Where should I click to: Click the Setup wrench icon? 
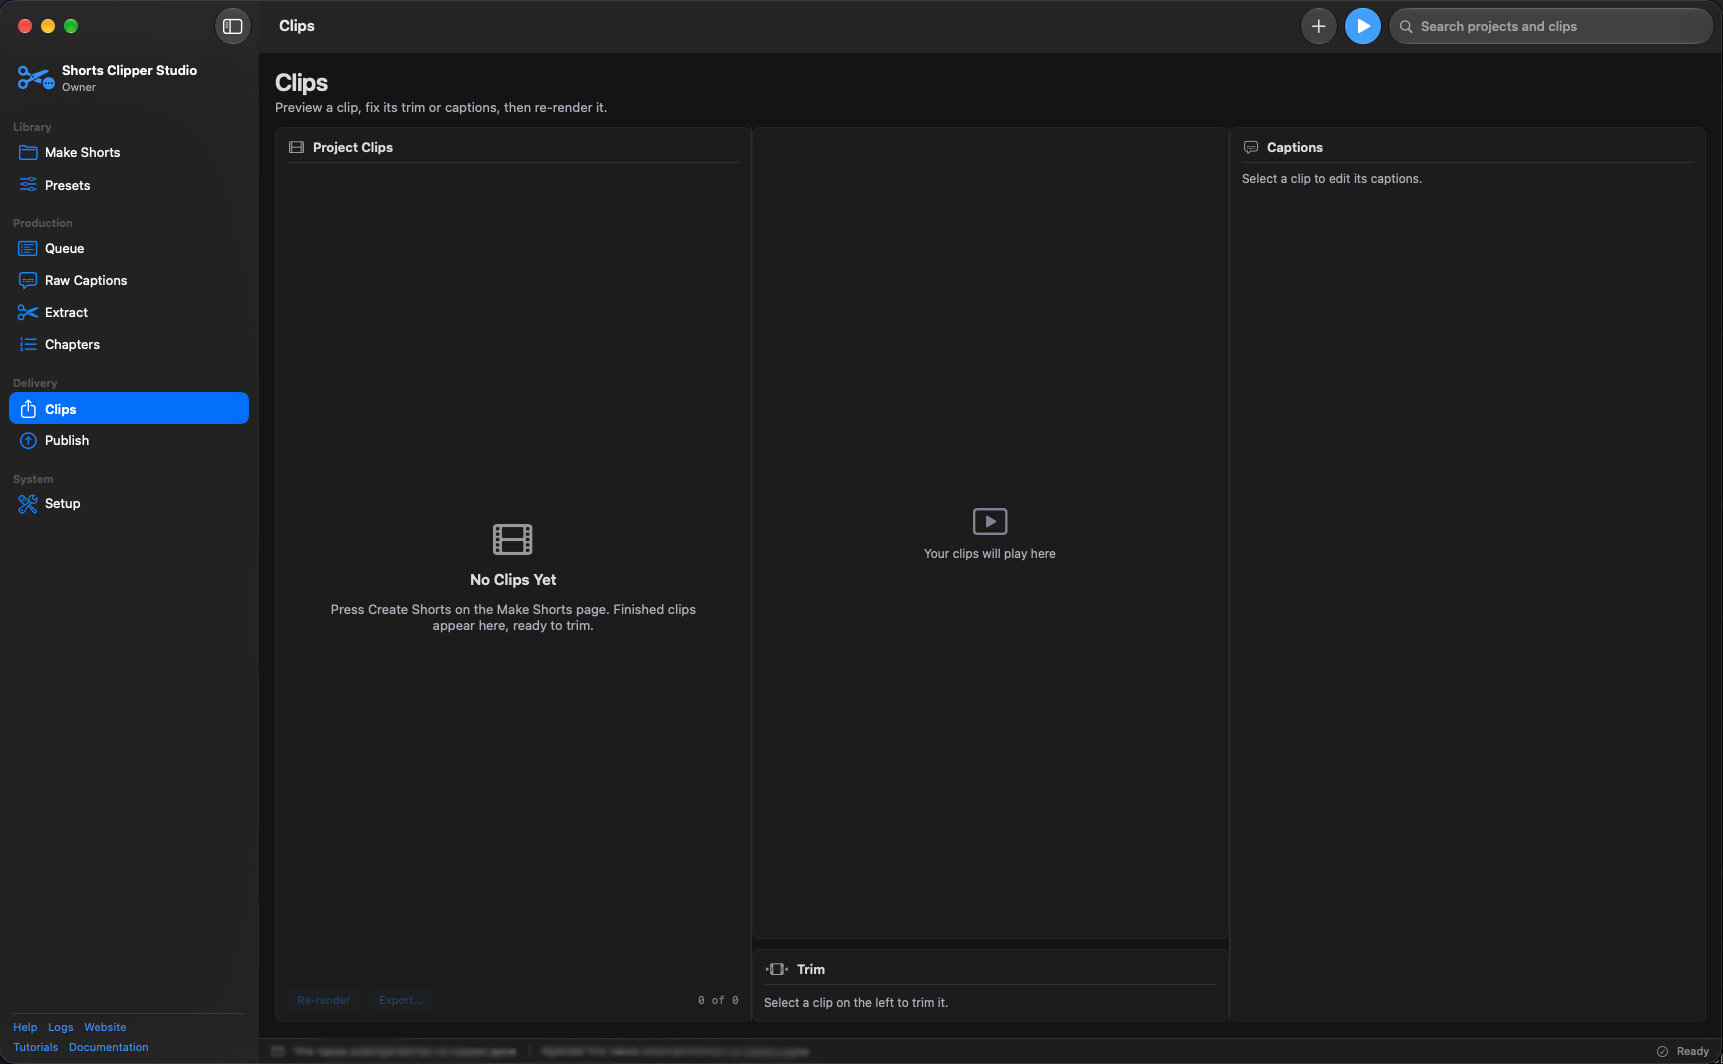(28, 503)
